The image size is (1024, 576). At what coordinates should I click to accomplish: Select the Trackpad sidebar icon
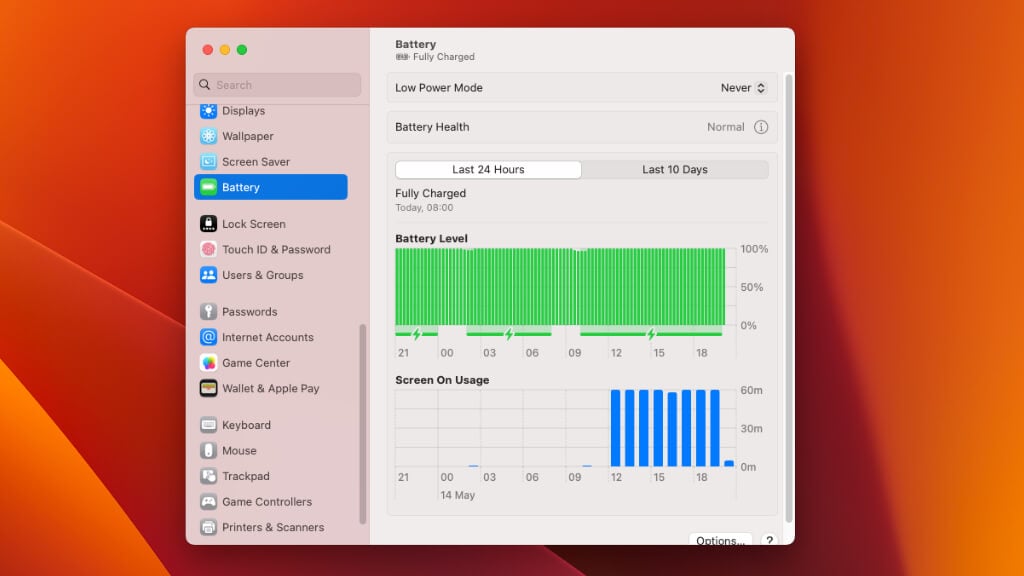[208, 475]
